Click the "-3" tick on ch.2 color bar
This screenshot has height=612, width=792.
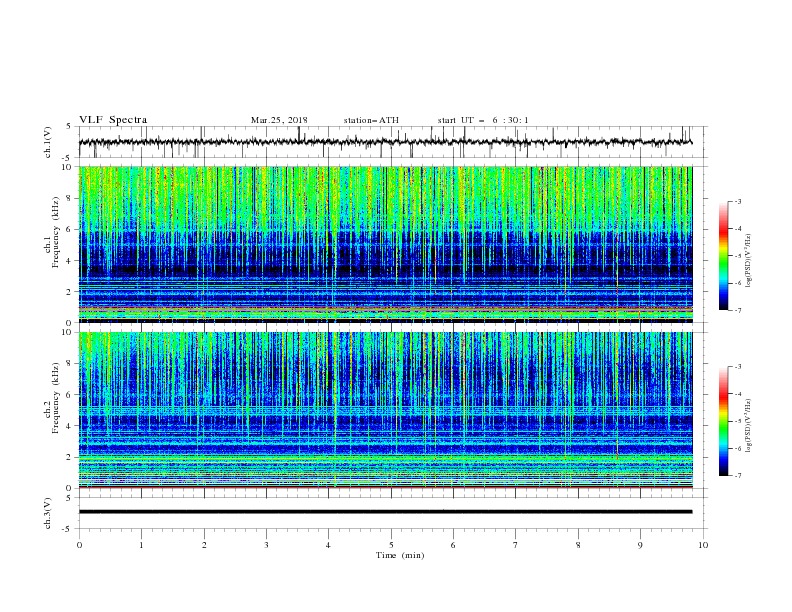click(737, 367)
